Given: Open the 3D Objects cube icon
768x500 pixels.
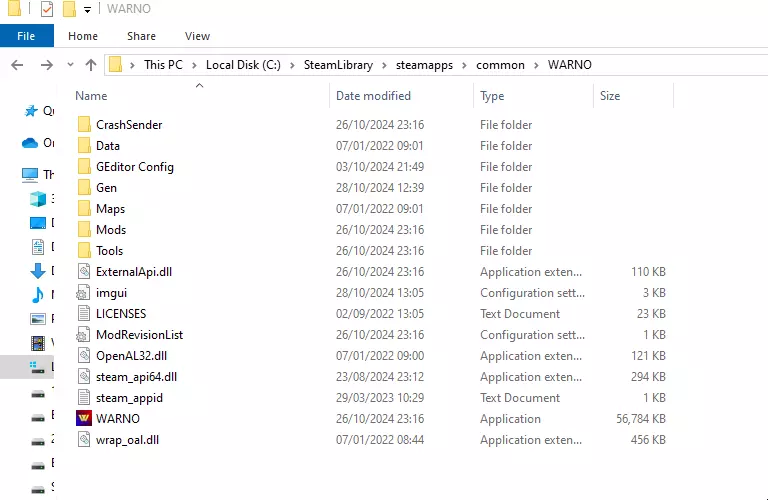Looking at the screenshot, I should point(38,199).
